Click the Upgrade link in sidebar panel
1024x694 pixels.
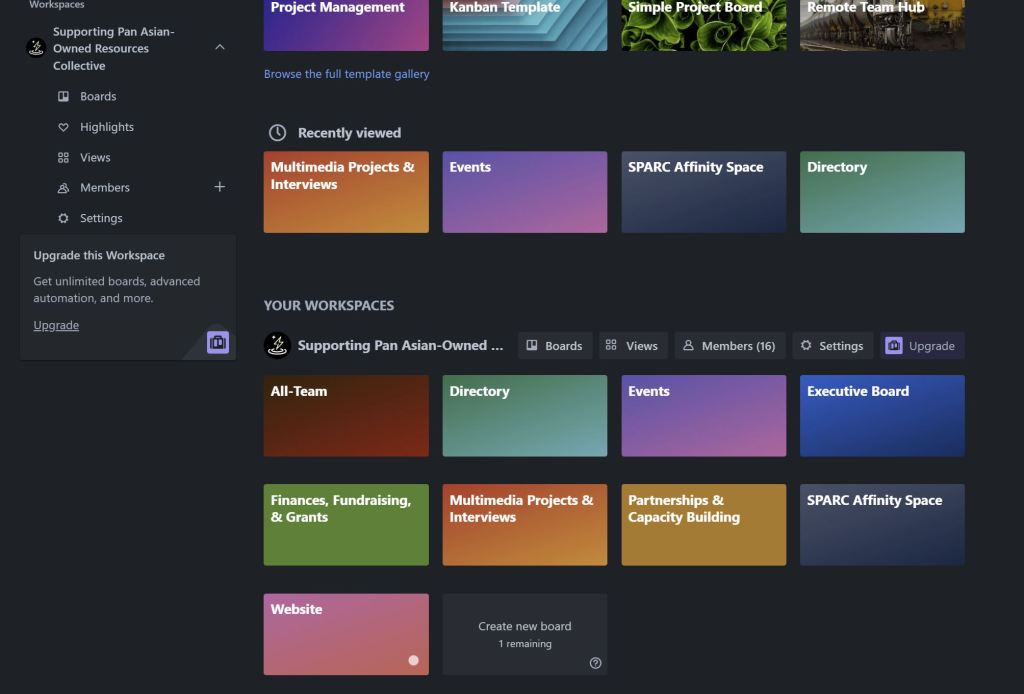click(56, 325)
